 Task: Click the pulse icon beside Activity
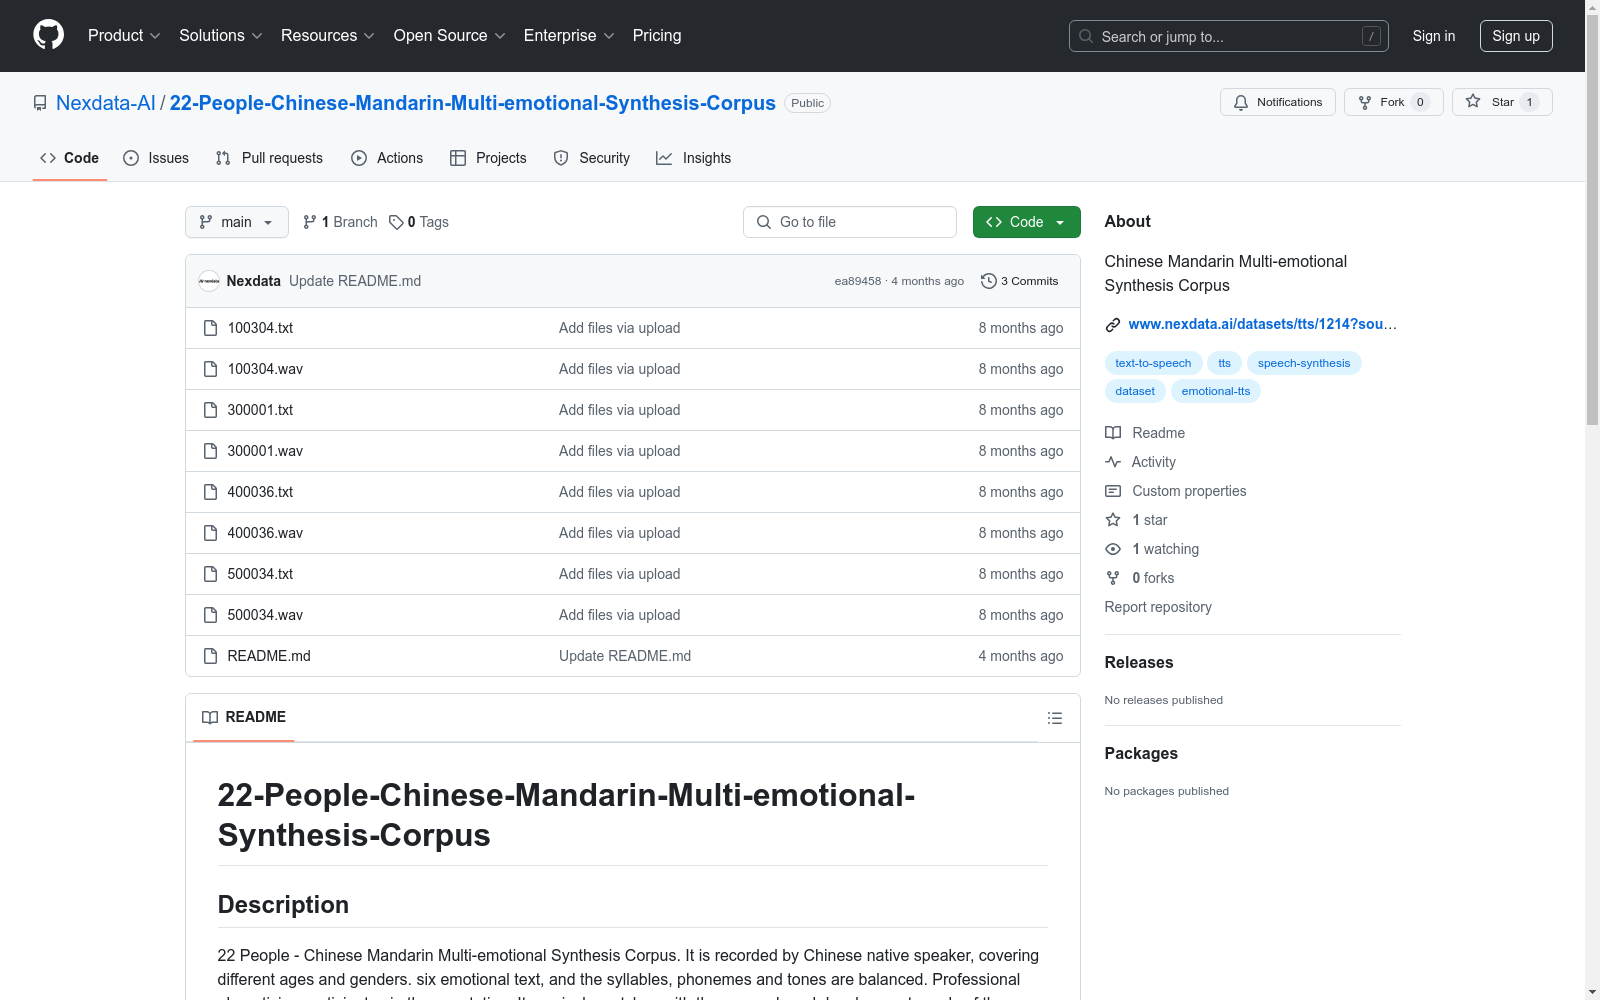pos(1113,462)
